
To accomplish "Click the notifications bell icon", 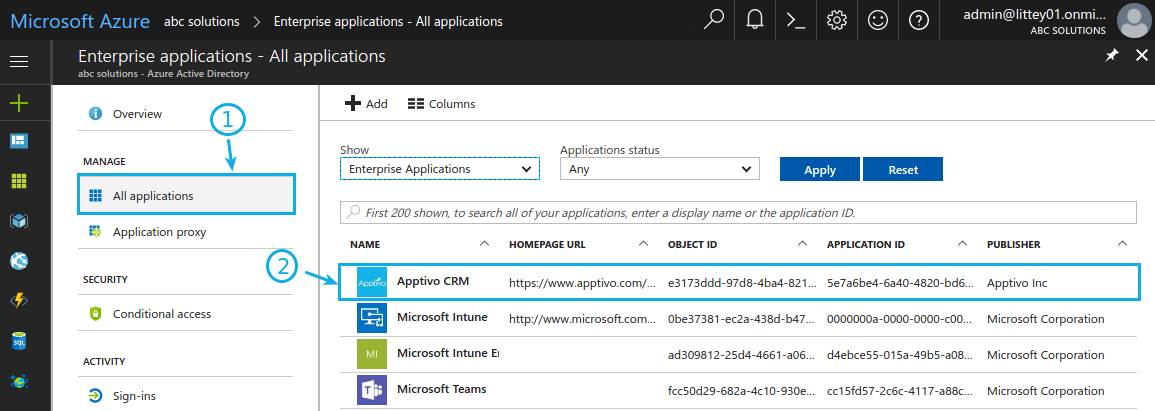I will pos(755,20).
